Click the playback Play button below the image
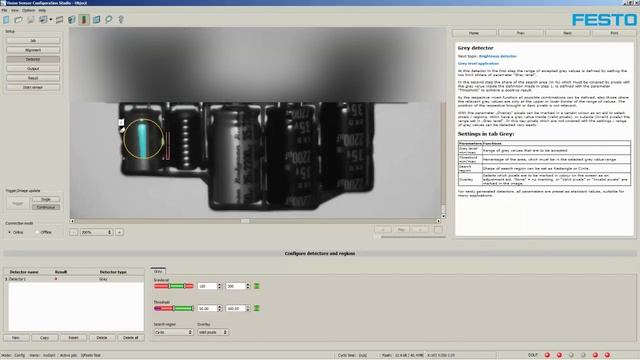 (x=401, y=230)
